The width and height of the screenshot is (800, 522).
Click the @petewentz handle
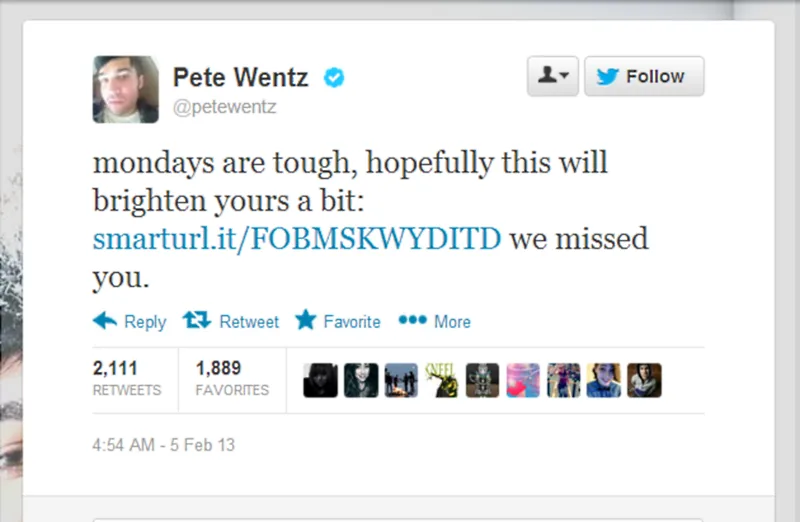click(x=225, y=107)
